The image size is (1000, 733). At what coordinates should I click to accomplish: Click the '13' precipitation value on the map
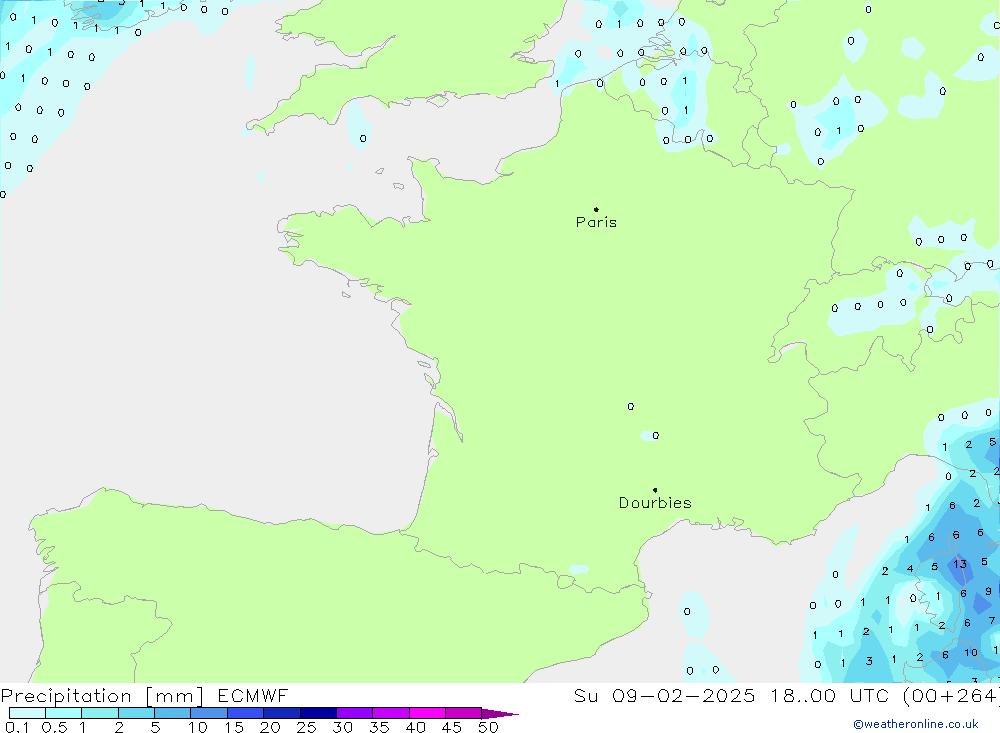pos(960,564)
